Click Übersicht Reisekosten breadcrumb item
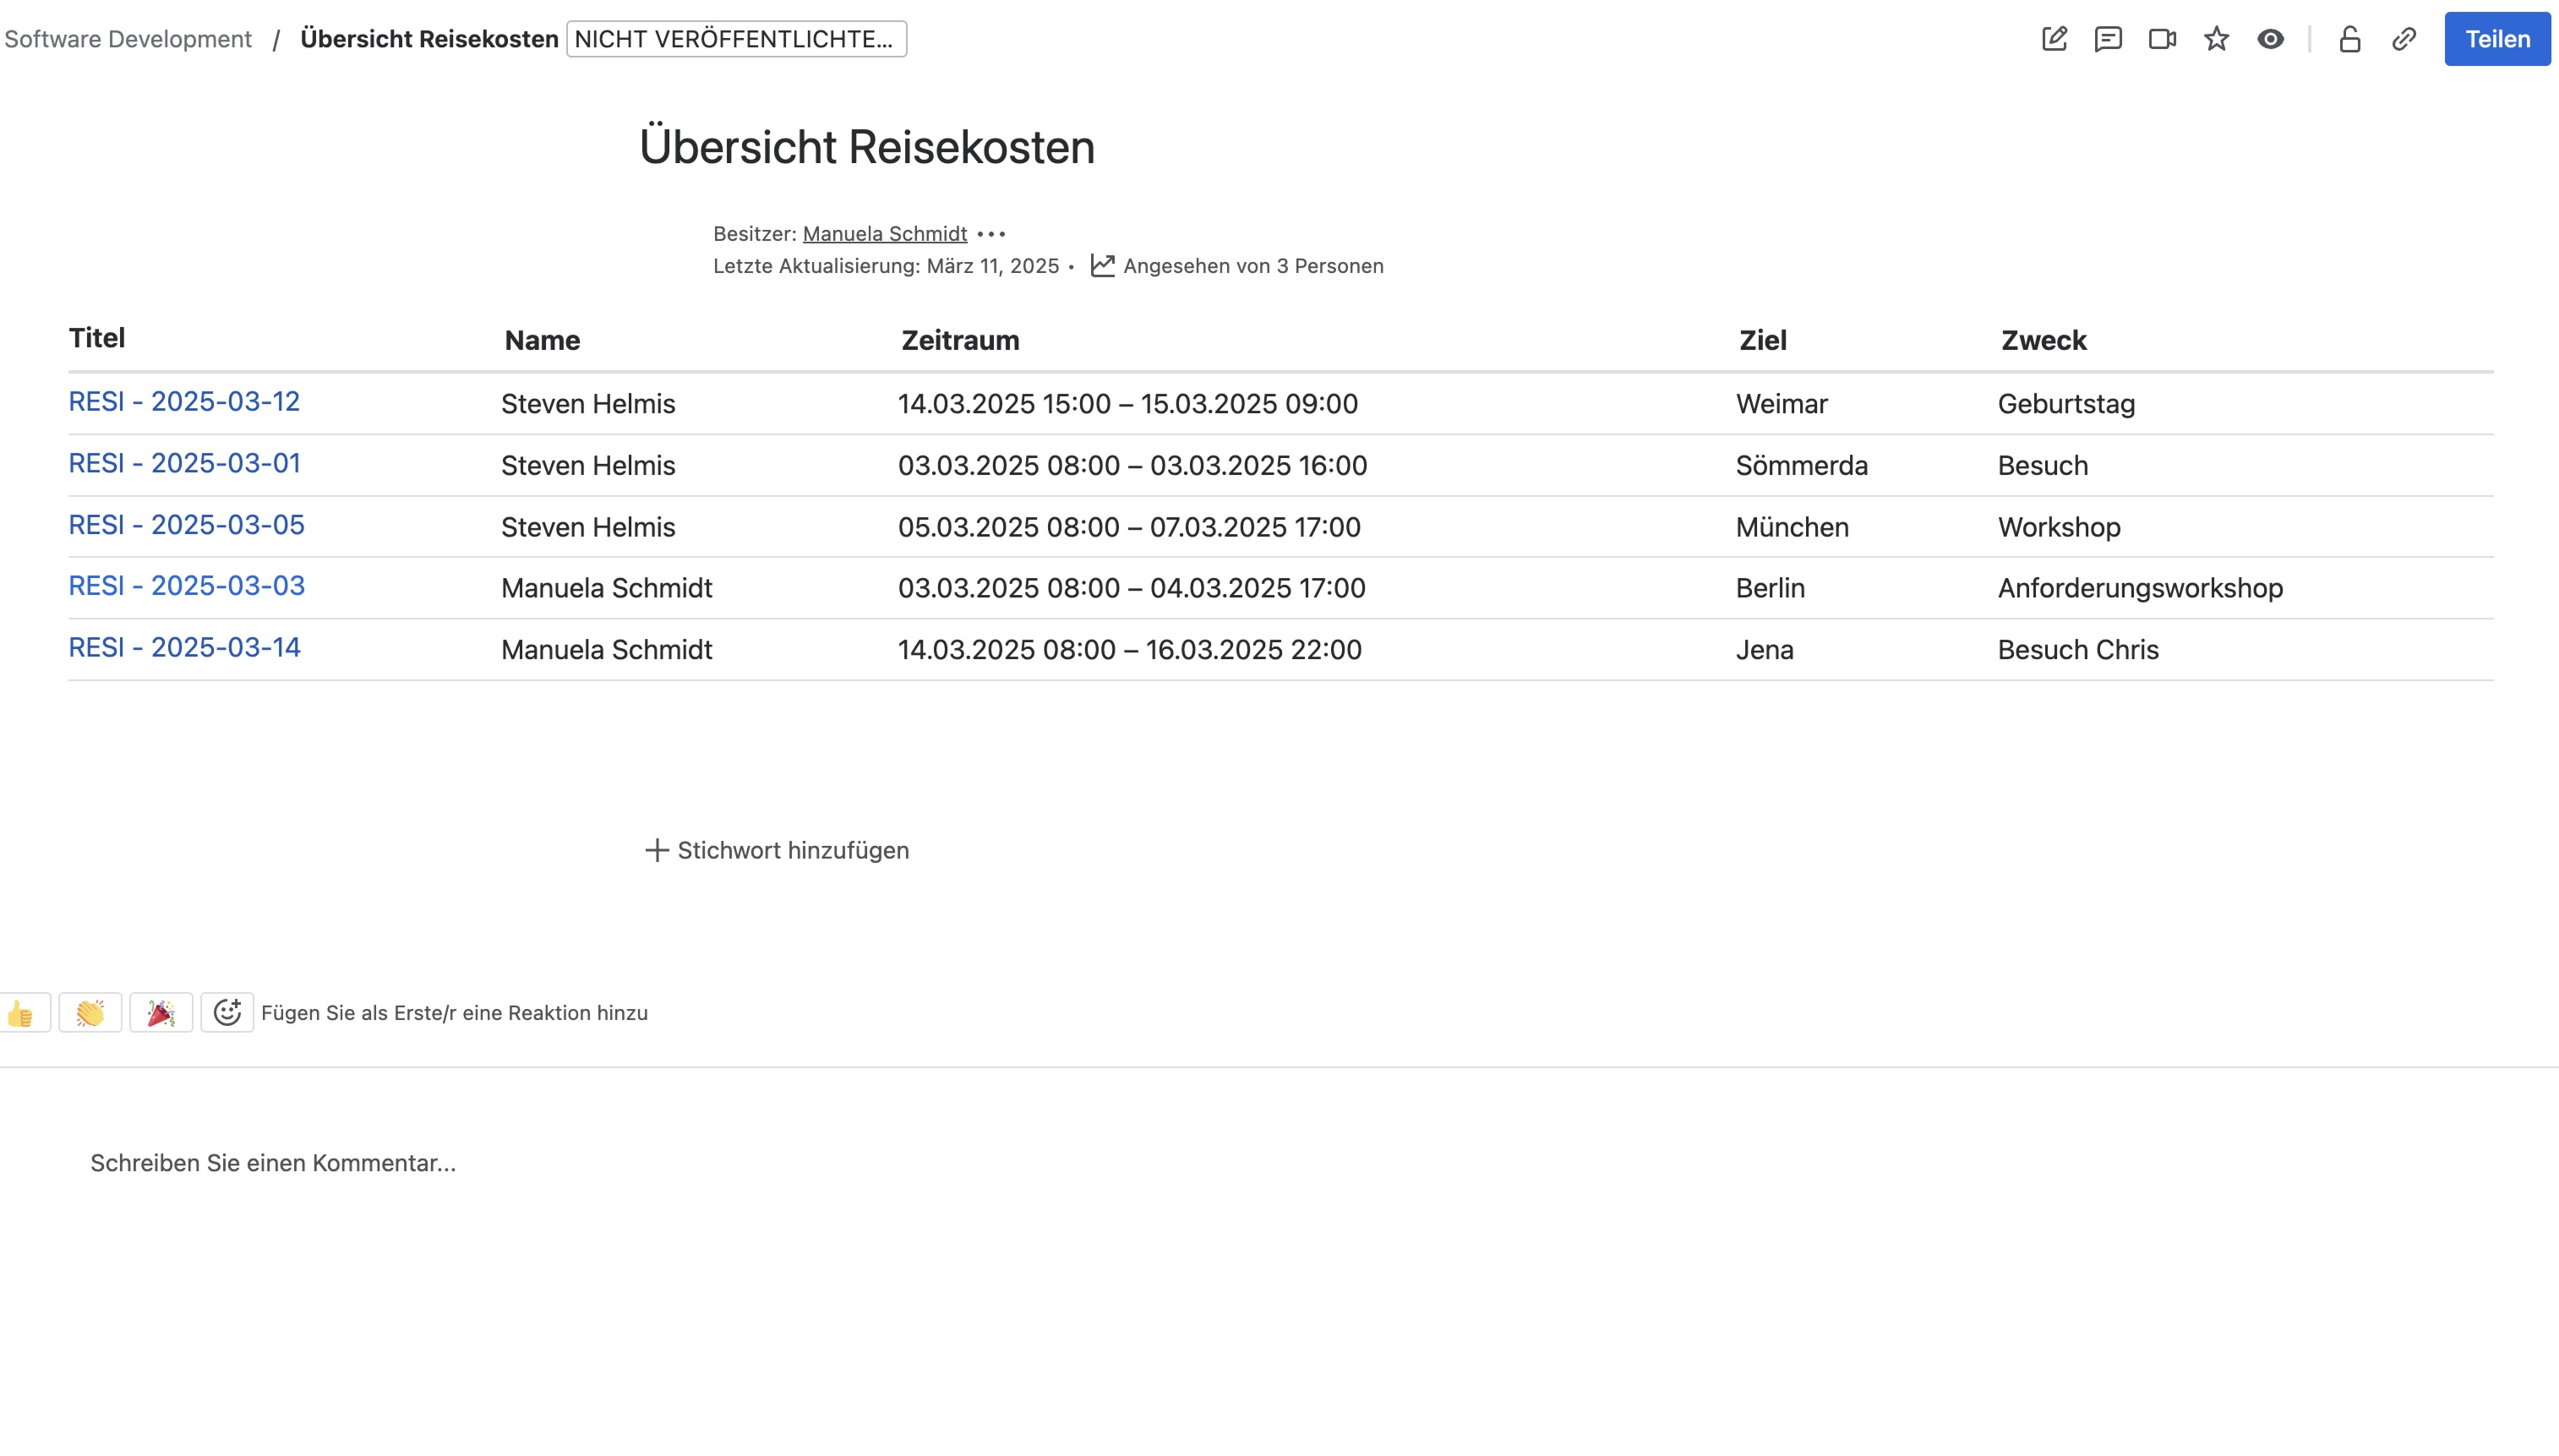The height and width of the screenshot is (1456, 2559). [429, 39]
